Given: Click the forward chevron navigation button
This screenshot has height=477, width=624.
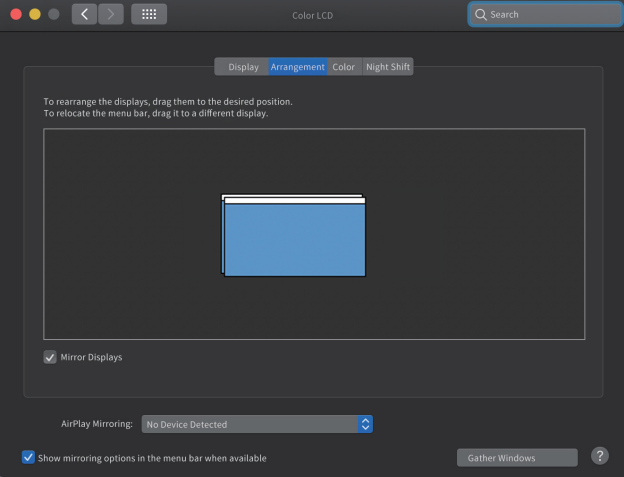Looking at the screenshot, I should click(x=111, y=15).
